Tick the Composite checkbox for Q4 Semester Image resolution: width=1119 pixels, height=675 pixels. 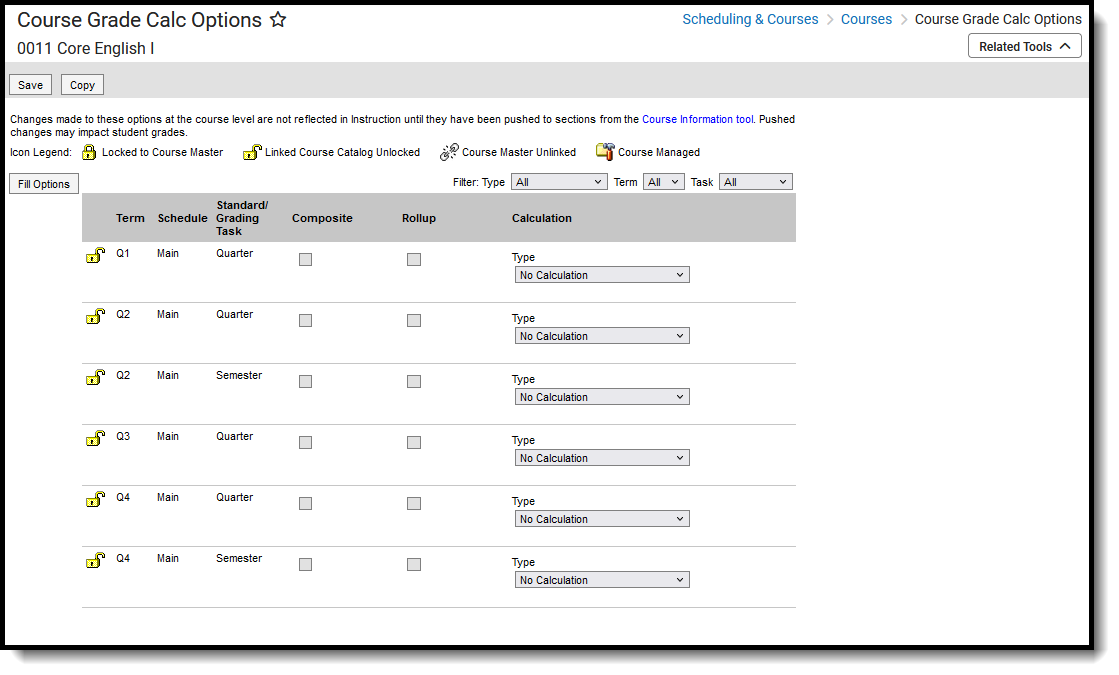305,565
